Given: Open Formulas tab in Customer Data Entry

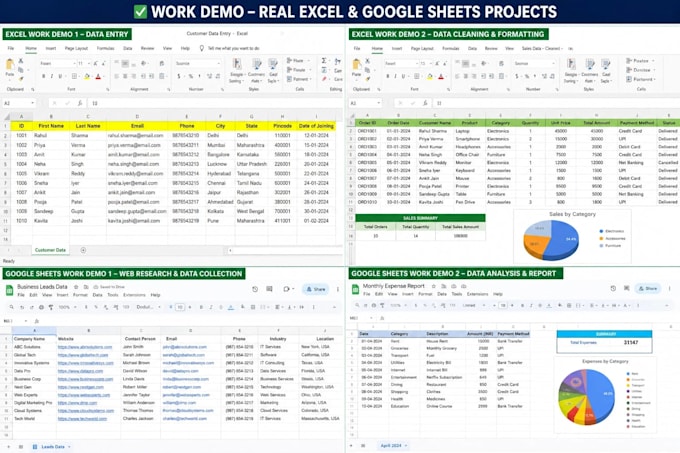Looking at the screenshot, I should point(105,48).
